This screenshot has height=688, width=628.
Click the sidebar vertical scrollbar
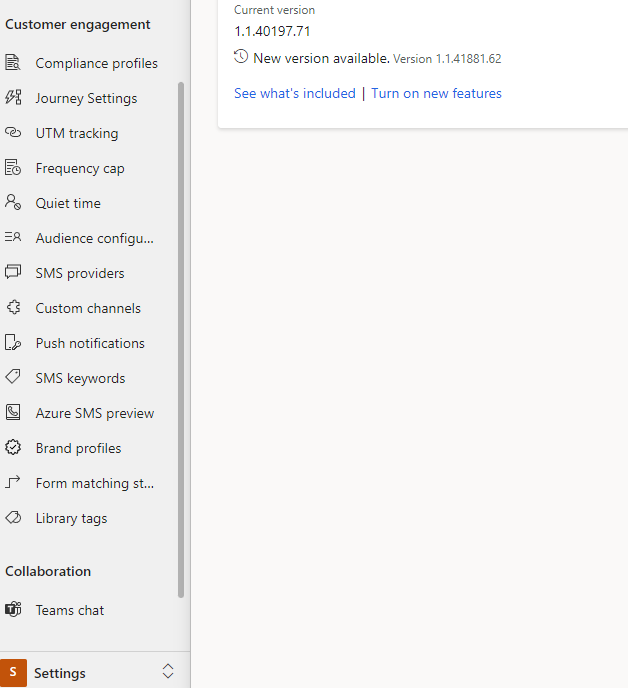[x=181, y=340]
